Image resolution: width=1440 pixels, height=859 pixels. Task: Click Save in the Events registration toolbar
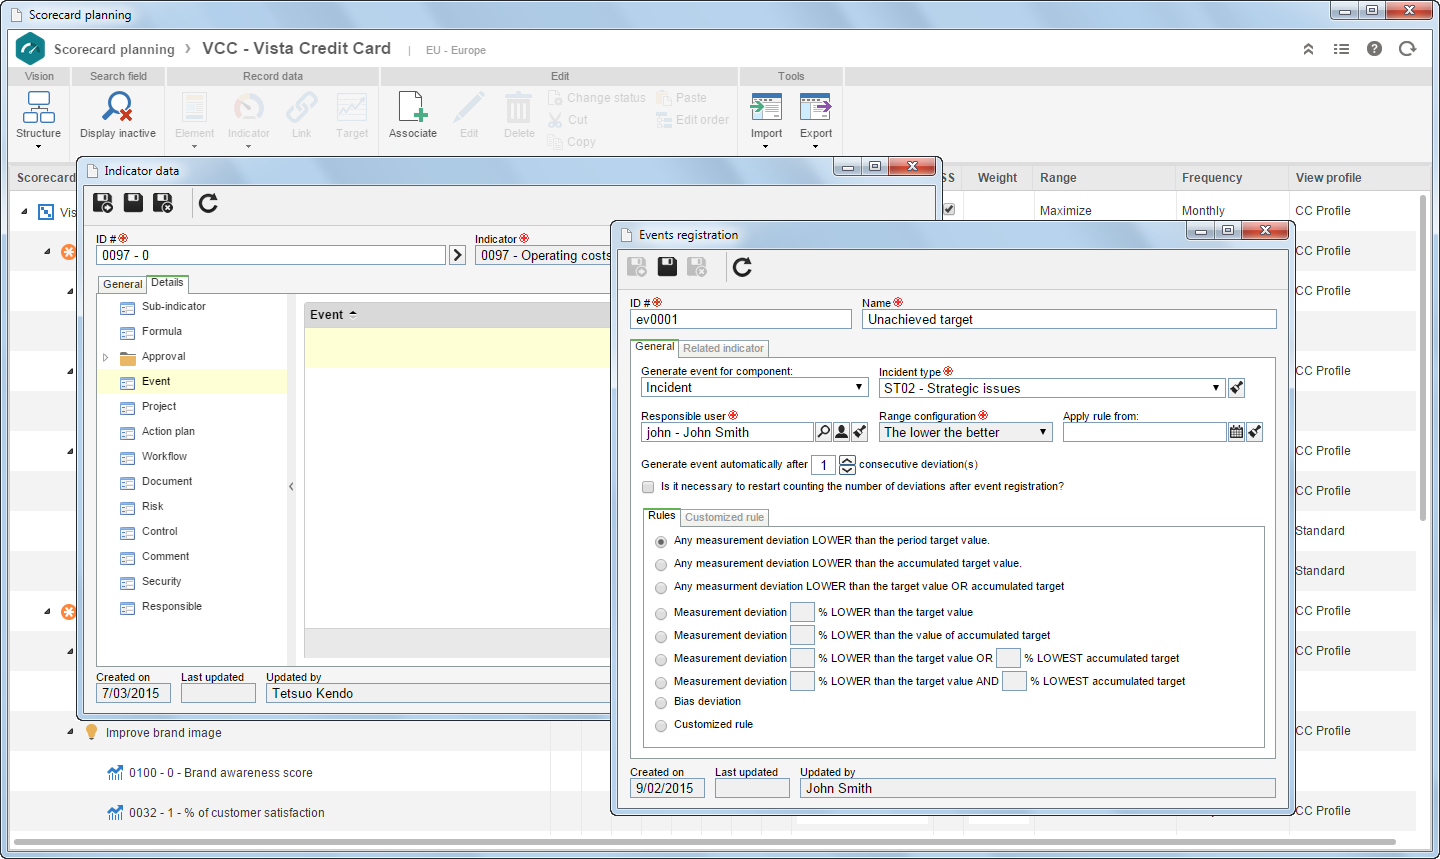pos(667,266)
